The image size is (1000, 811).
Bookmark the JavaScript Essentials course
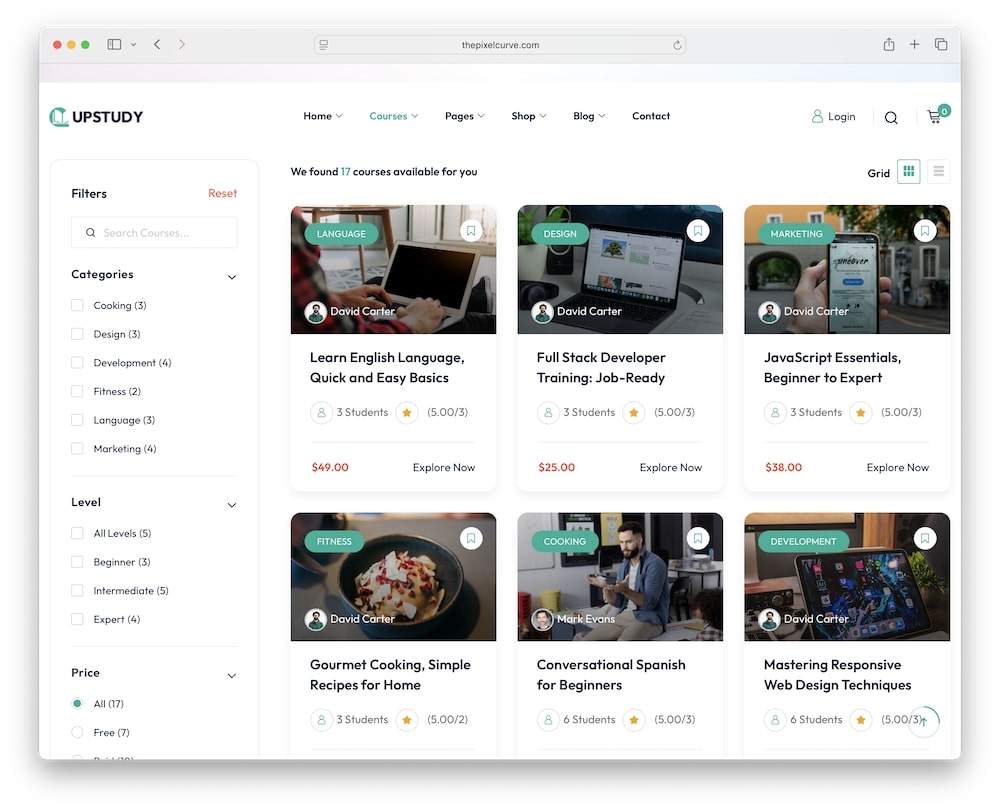(925, 231)
